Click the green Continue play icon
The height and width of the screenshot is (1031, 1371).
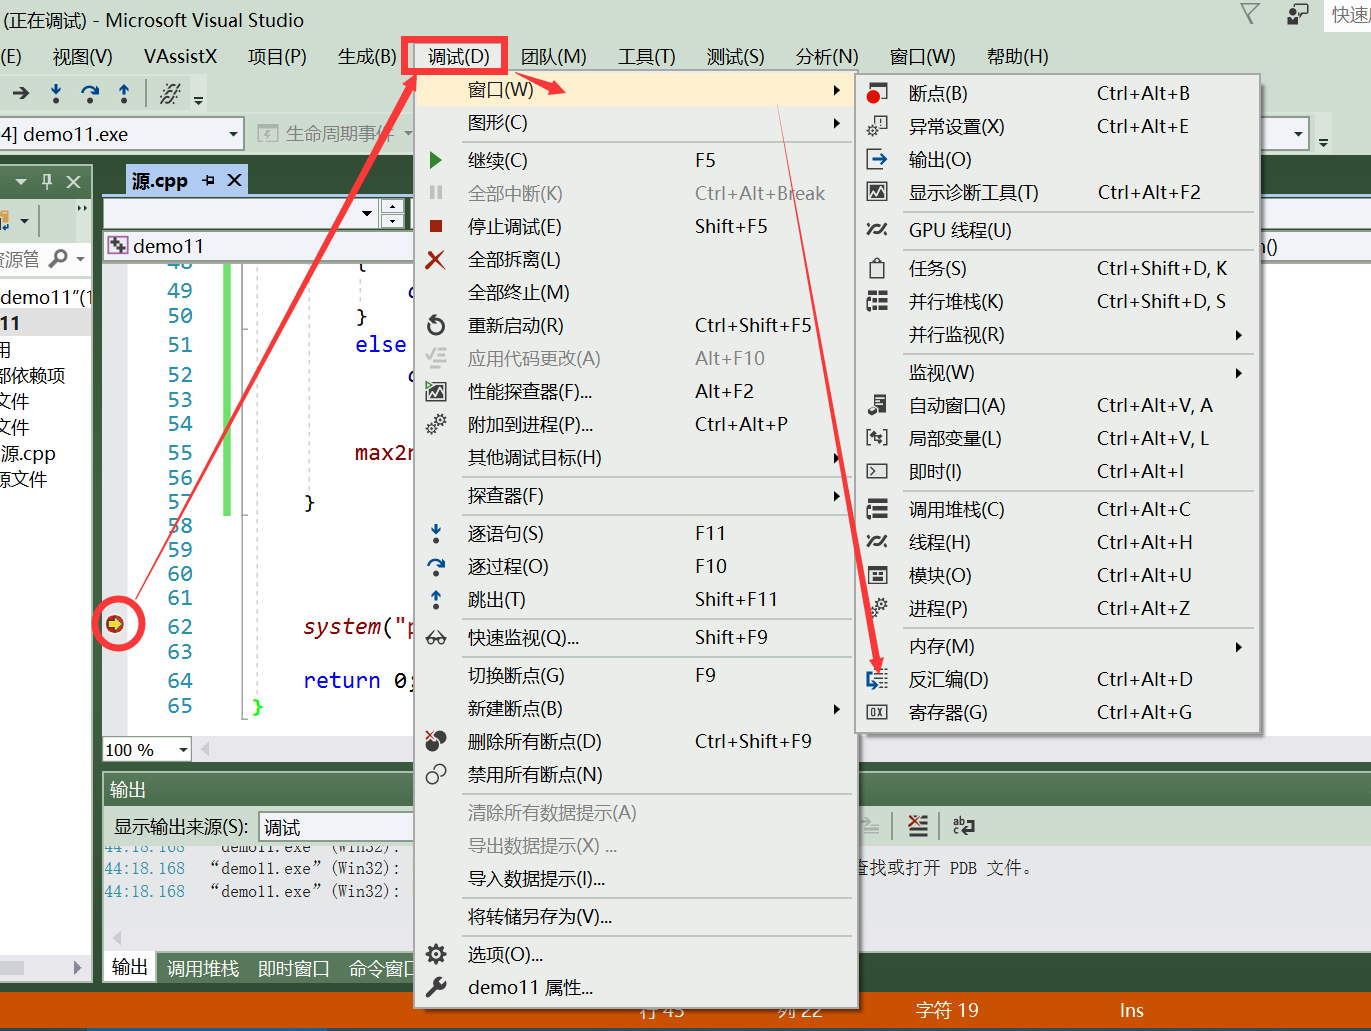[436, 160]
